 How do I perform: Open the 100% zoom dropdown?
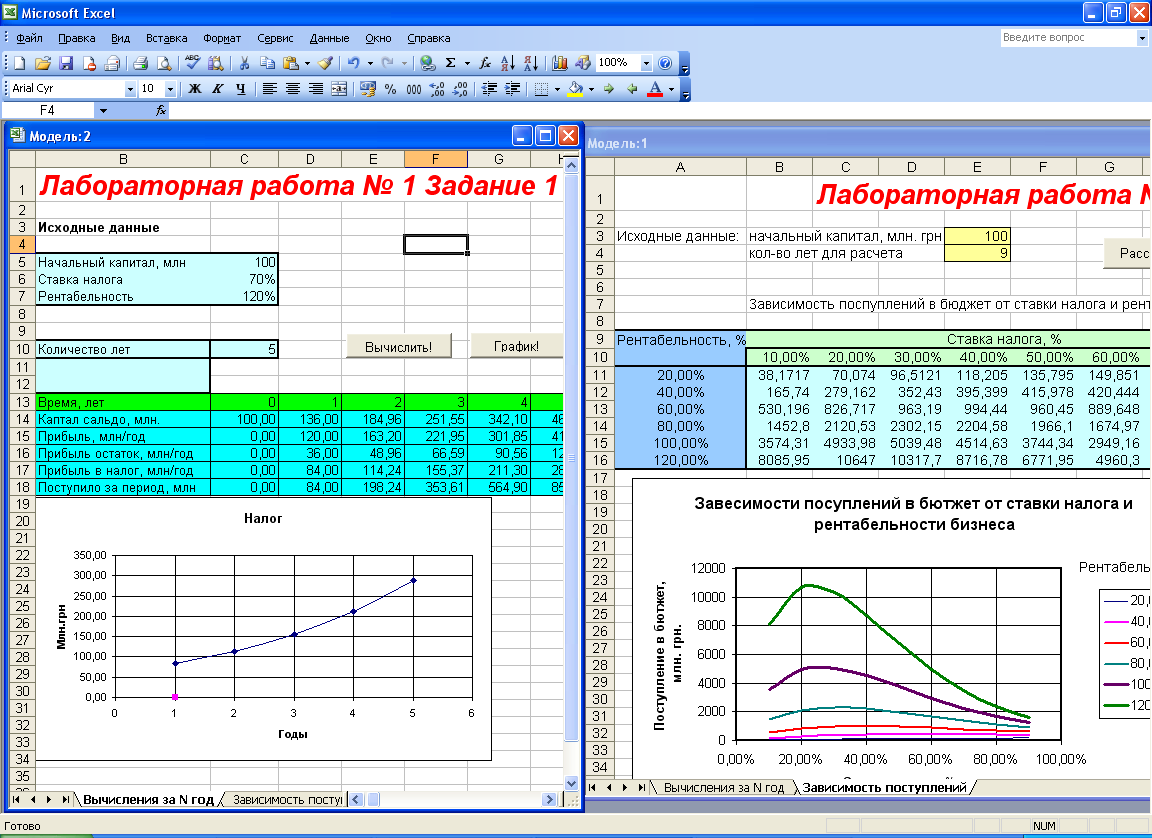click(x=646, y=63)
